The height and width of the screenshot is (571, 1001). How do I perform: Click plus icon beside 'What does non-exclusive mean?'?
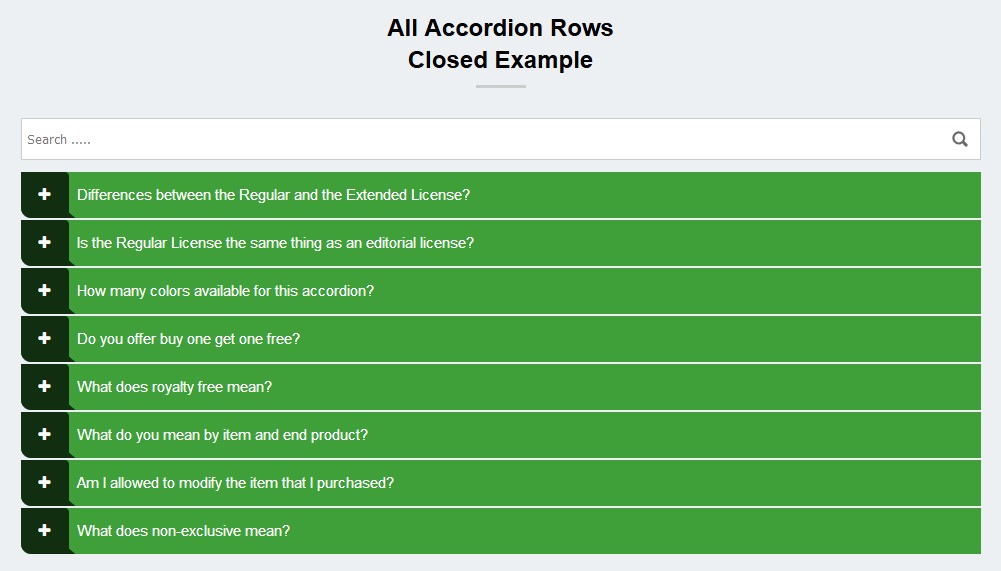tap(44, 531)
